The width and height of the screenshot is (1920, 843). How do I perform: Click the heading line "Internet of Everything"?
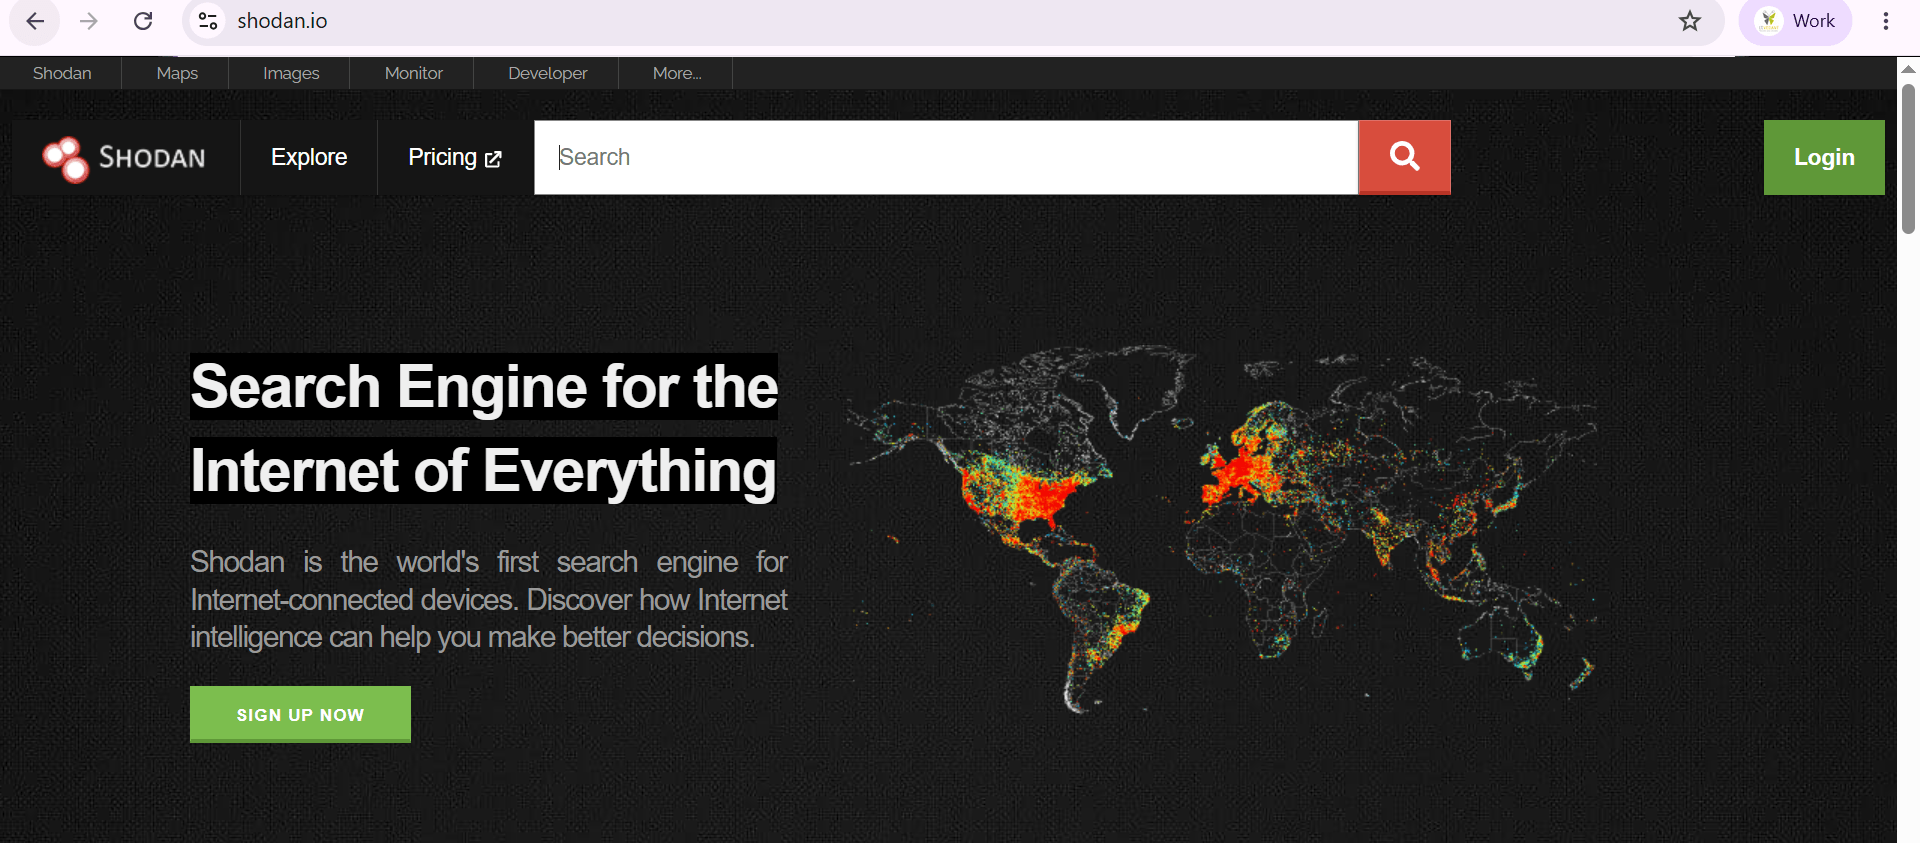[483, 470]
